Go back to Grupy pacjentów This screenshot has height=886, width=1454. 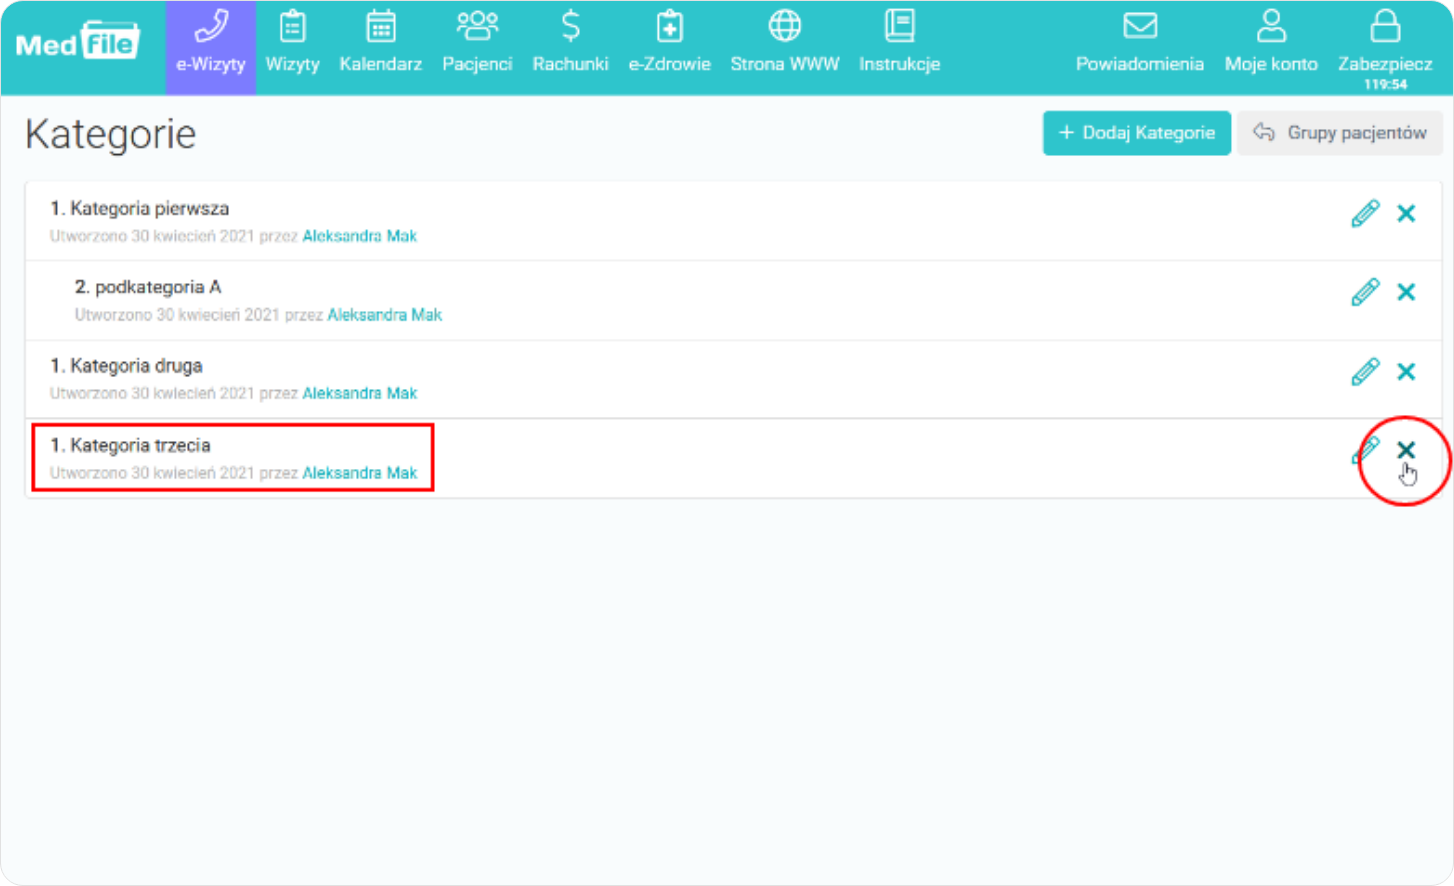1340,133
